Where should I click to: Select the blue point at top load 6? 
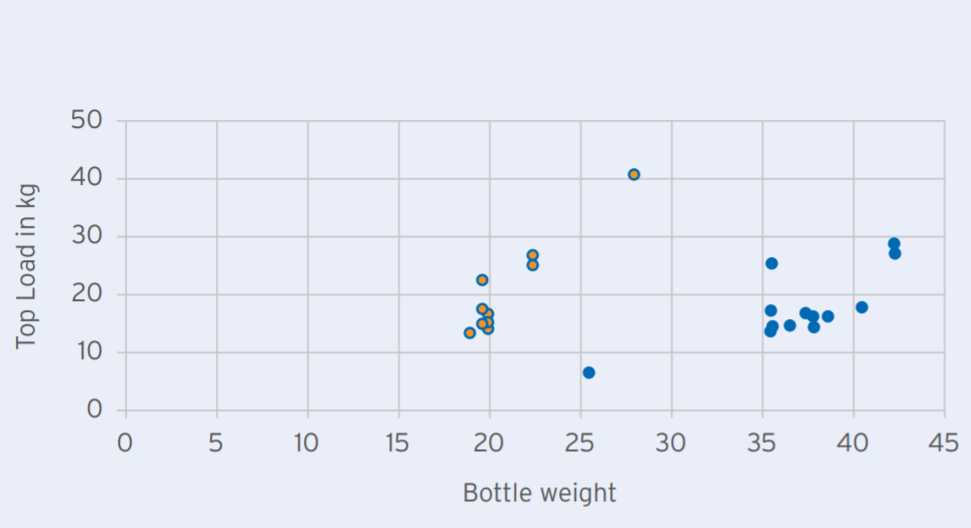589,373
